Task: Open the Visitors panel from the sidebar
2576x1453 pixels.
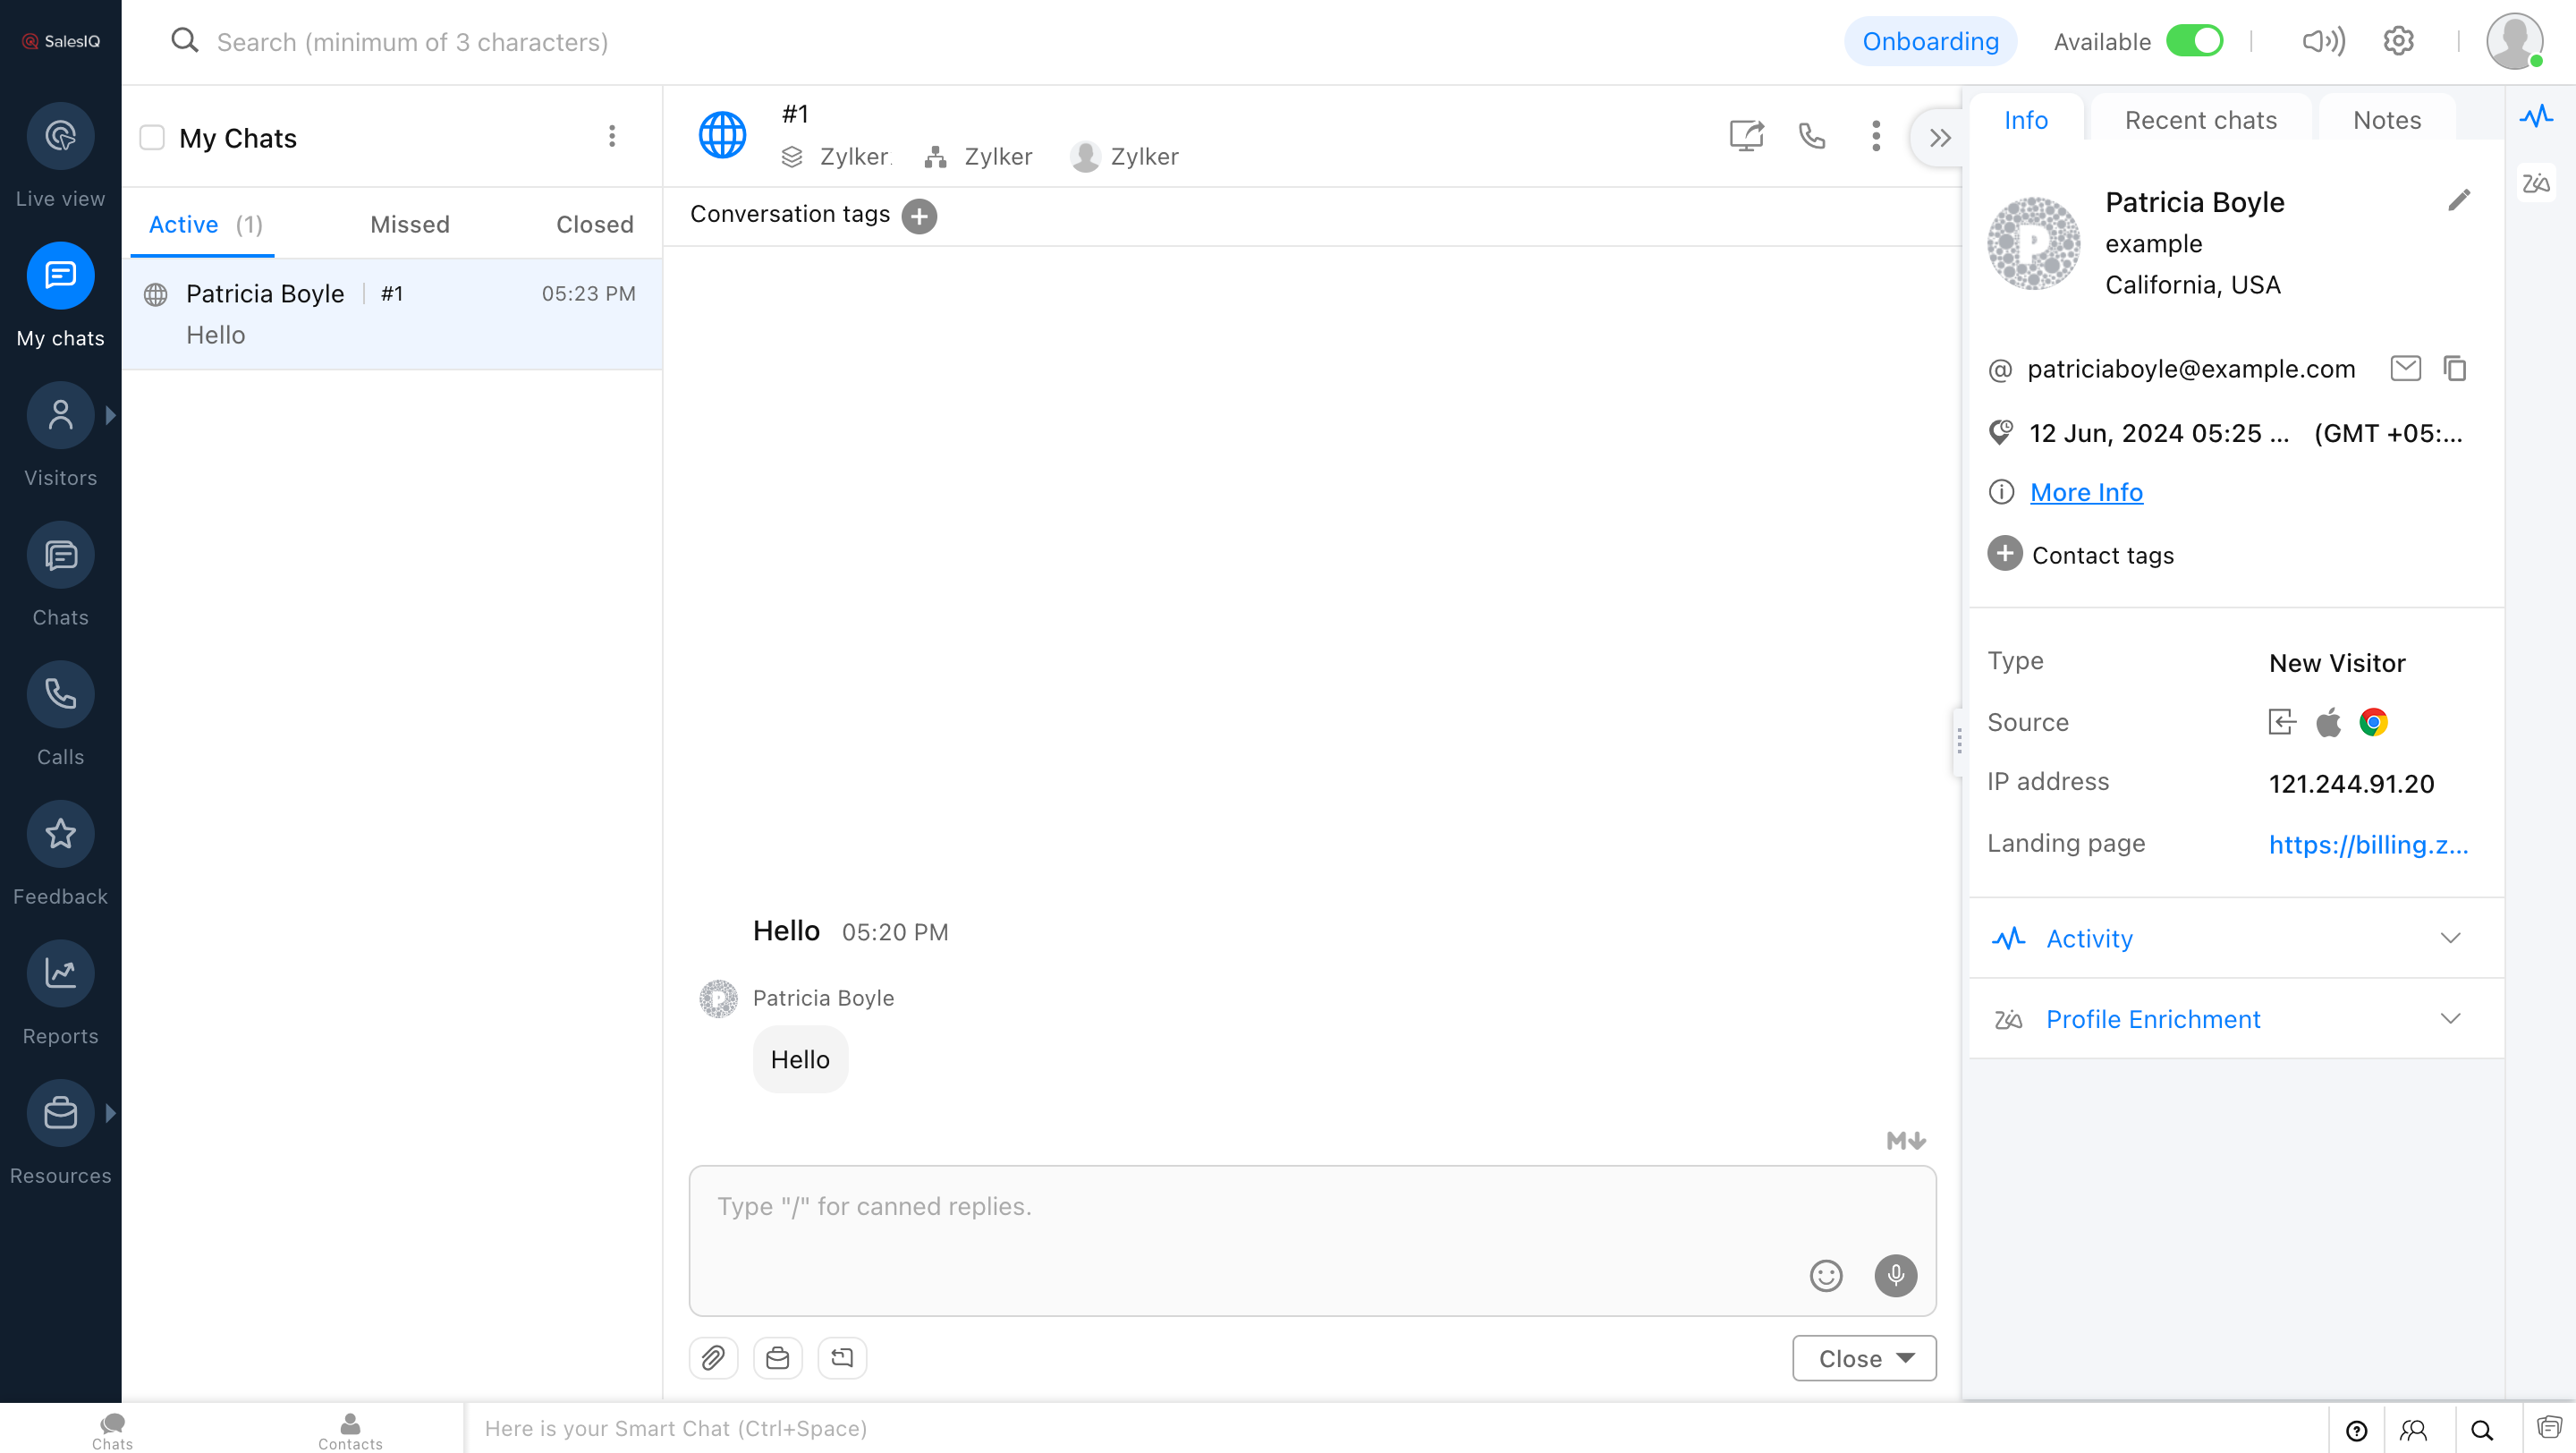Action: [x=60, y=414]
